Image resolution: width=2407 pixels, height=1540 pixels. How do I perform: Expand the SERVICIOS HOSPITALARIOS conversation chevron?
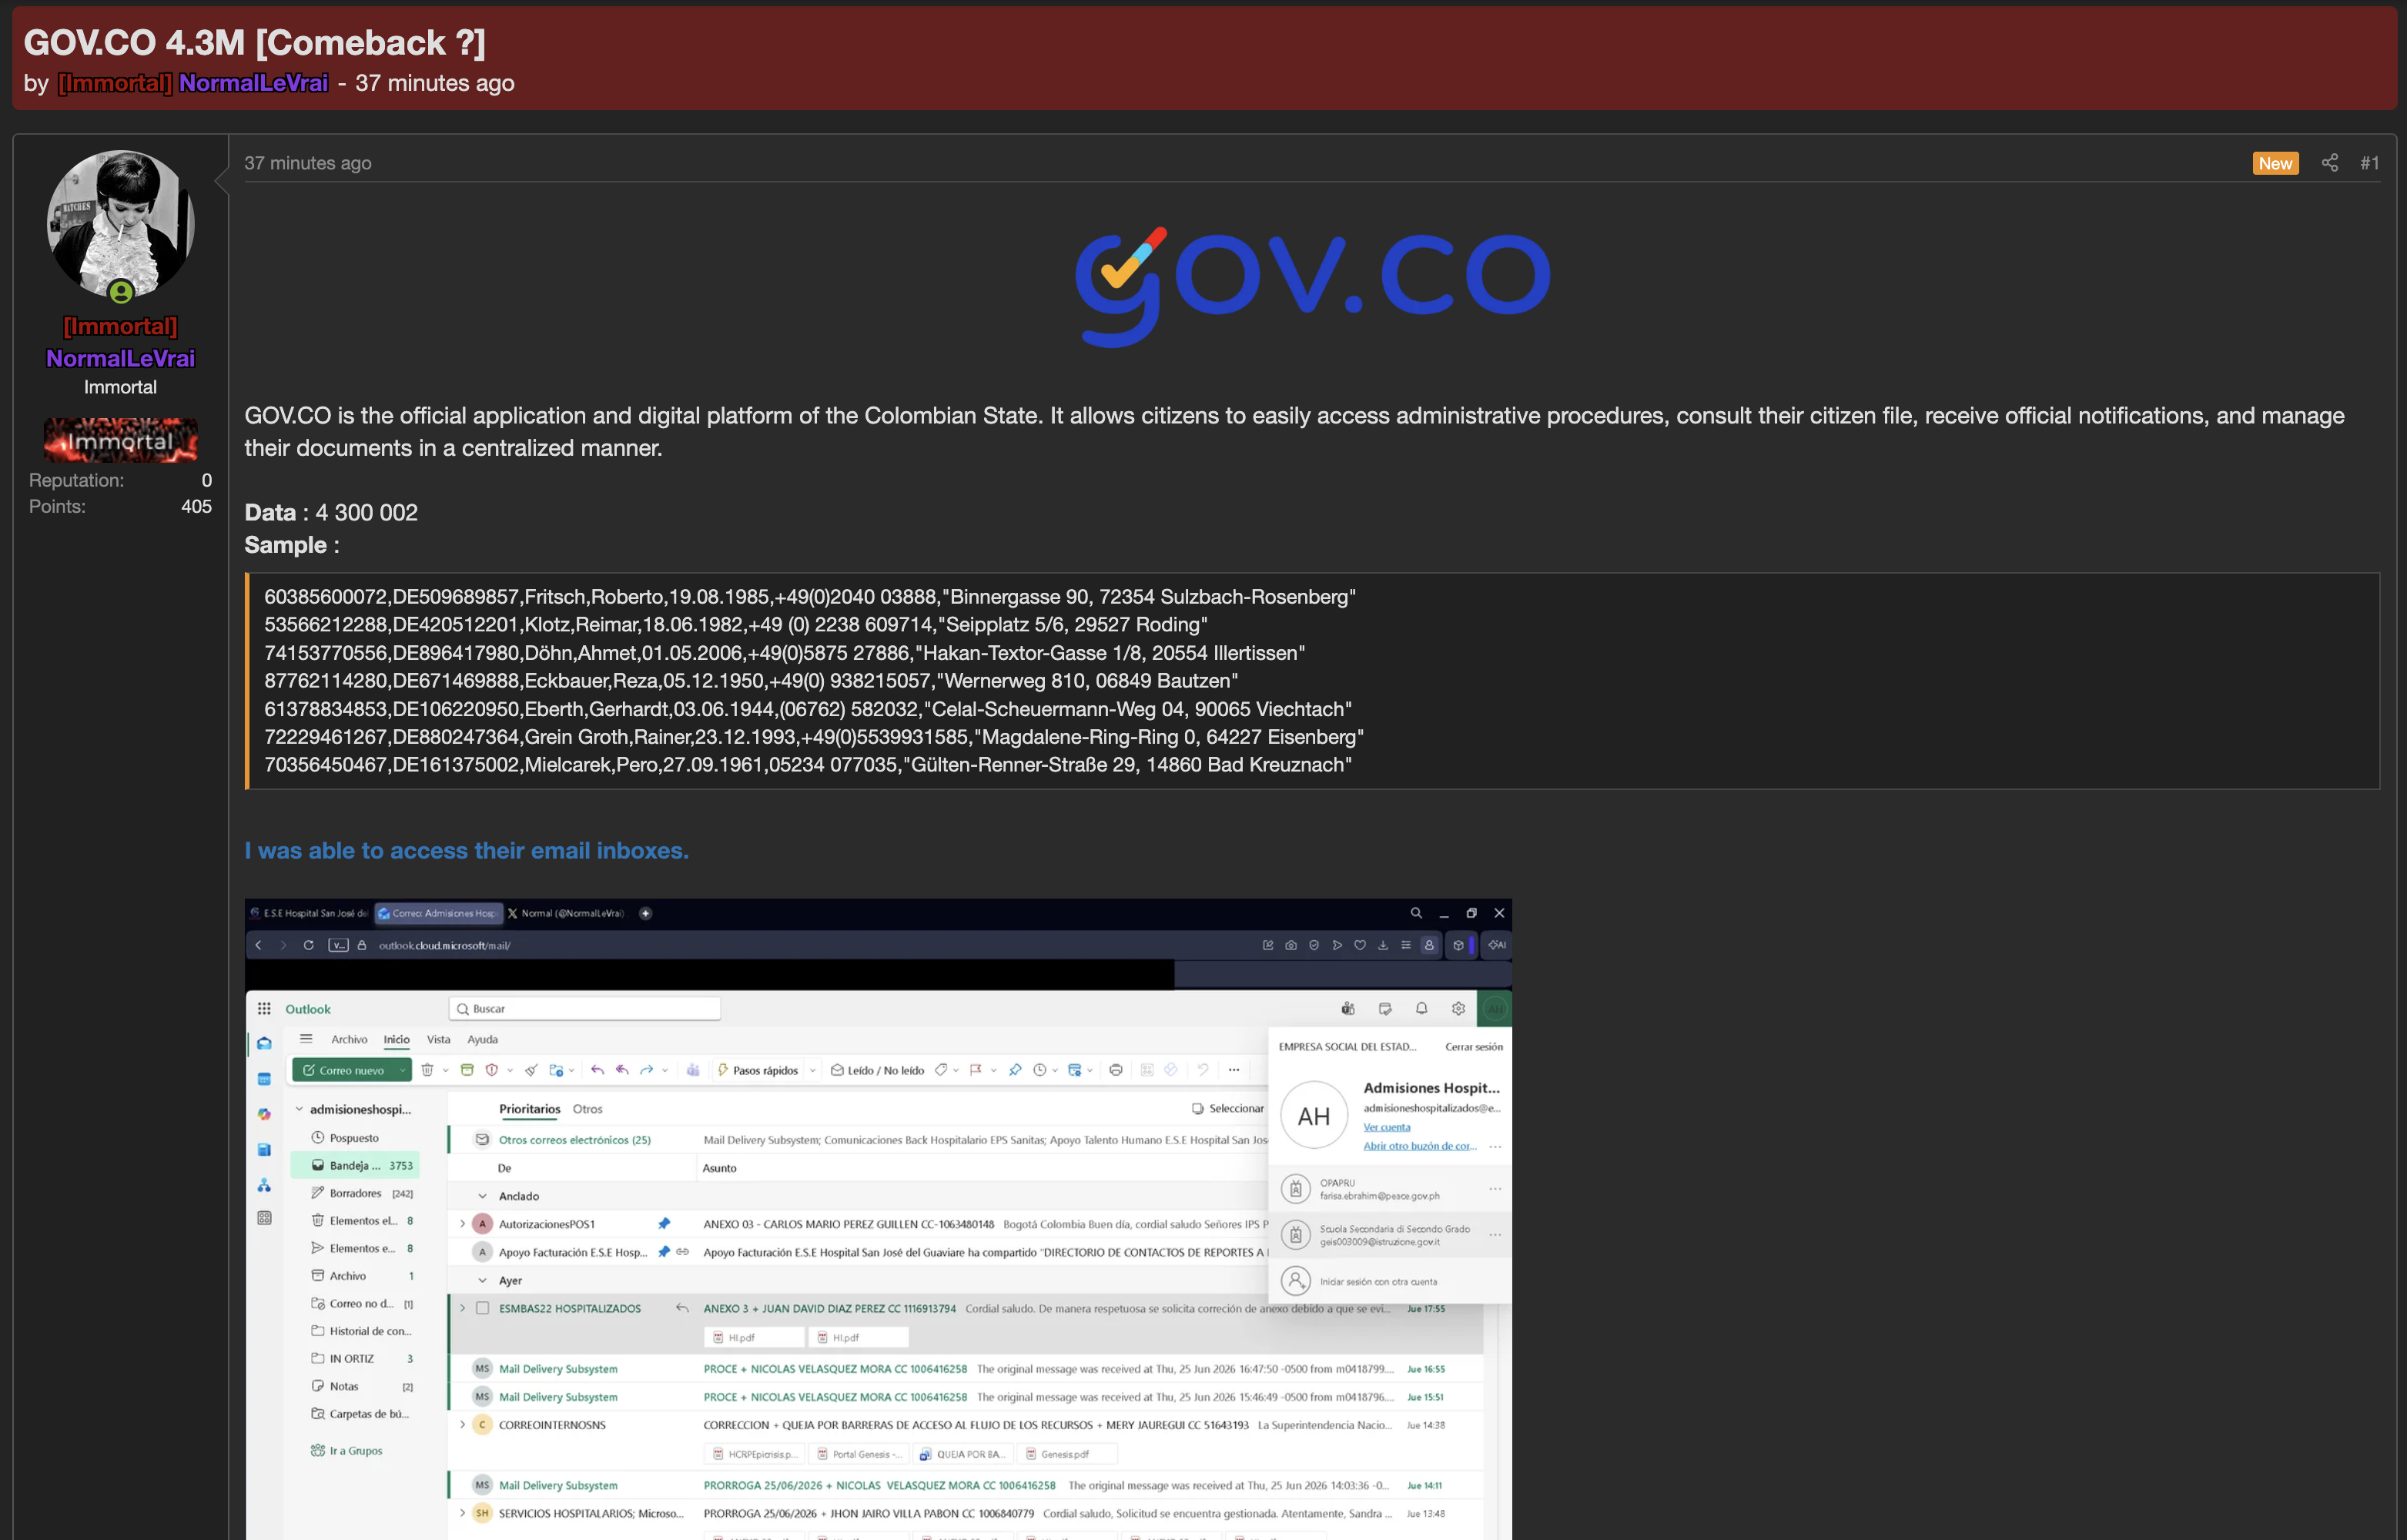click(462, 1513)
